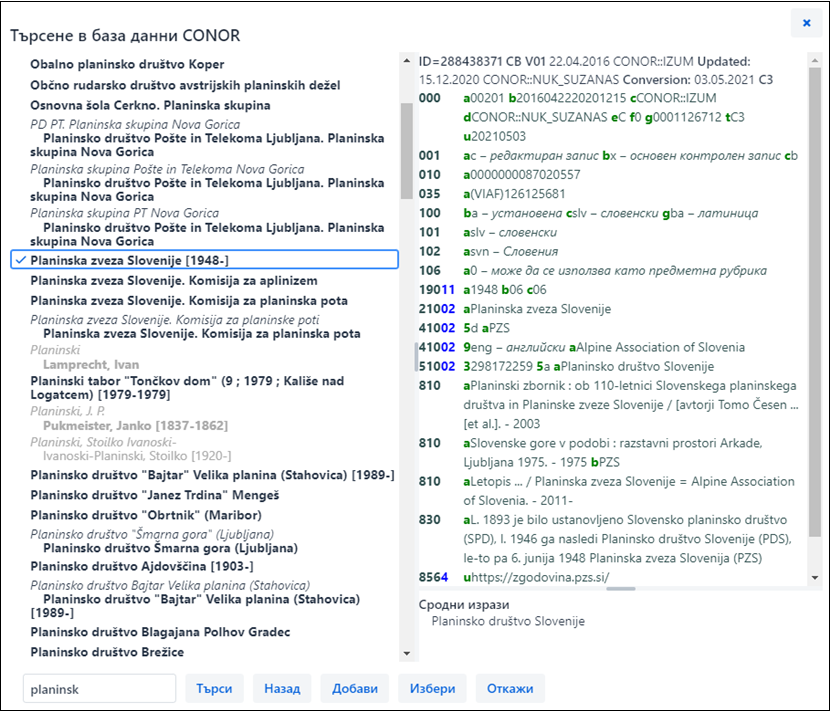Select Planinsko društvo "Janez Trdina" Mengeš
Image resolution: width=830 pixels, height=712 pixels.
coord(155,495)
